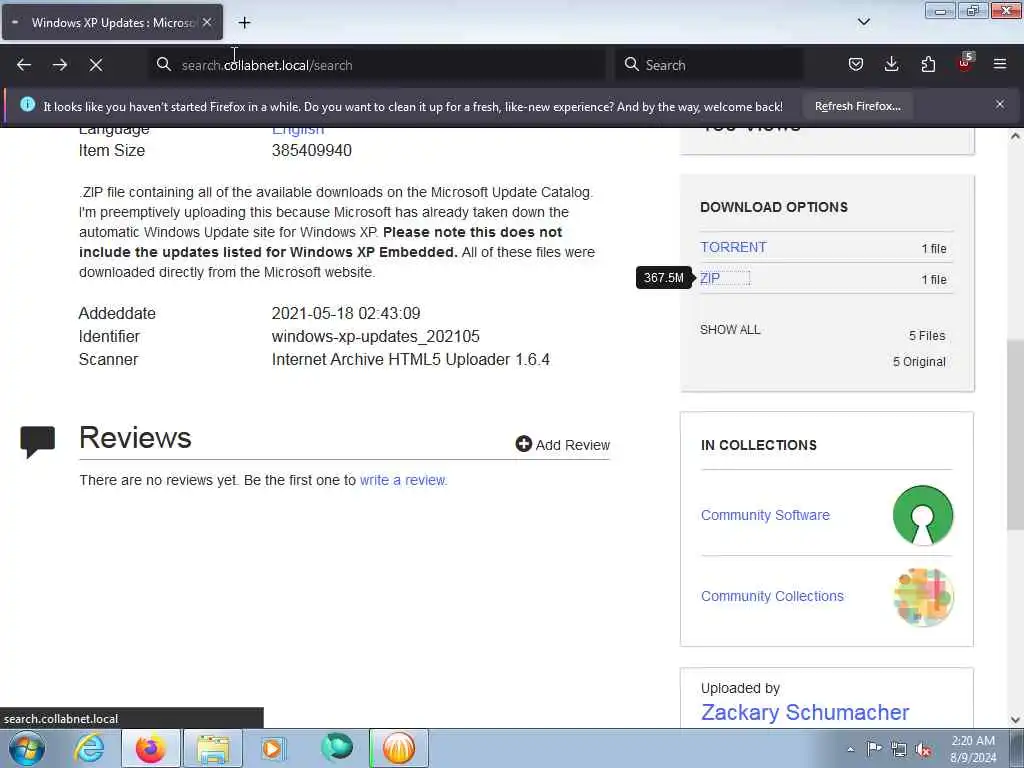Click the Reviews speech bubble icon

(38, 441)
